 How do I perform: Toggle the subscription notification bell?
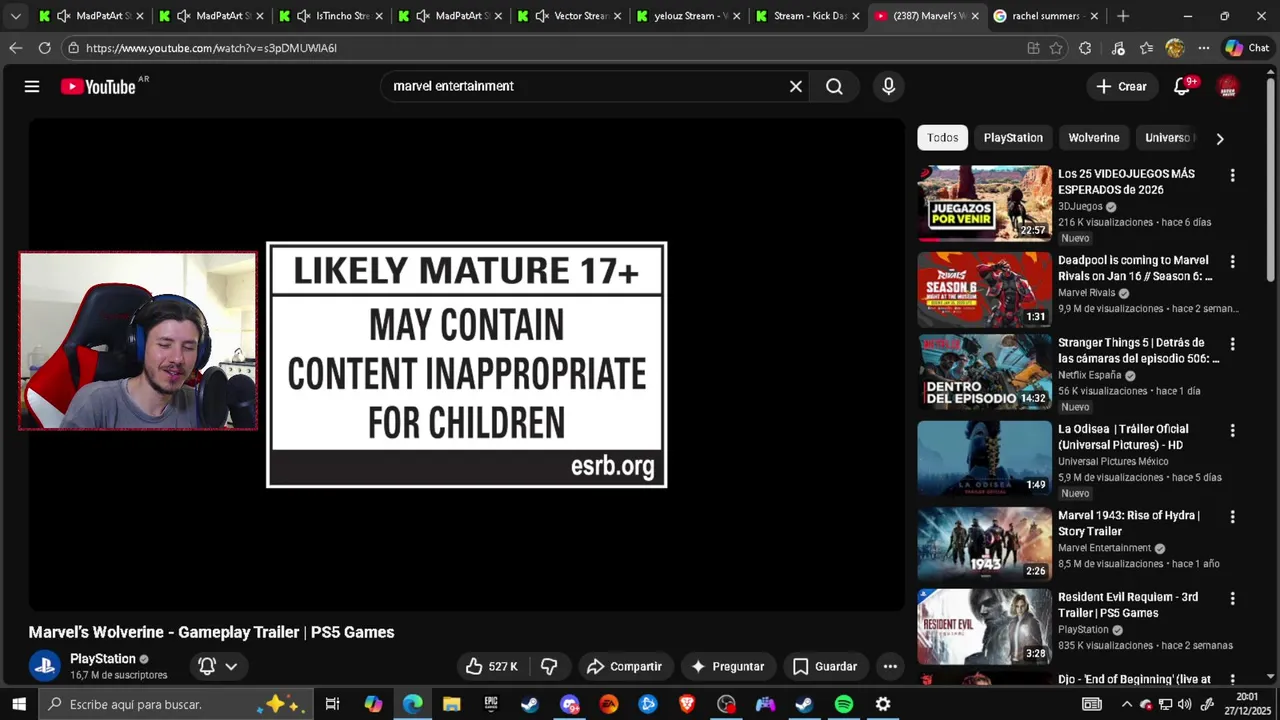207,666
